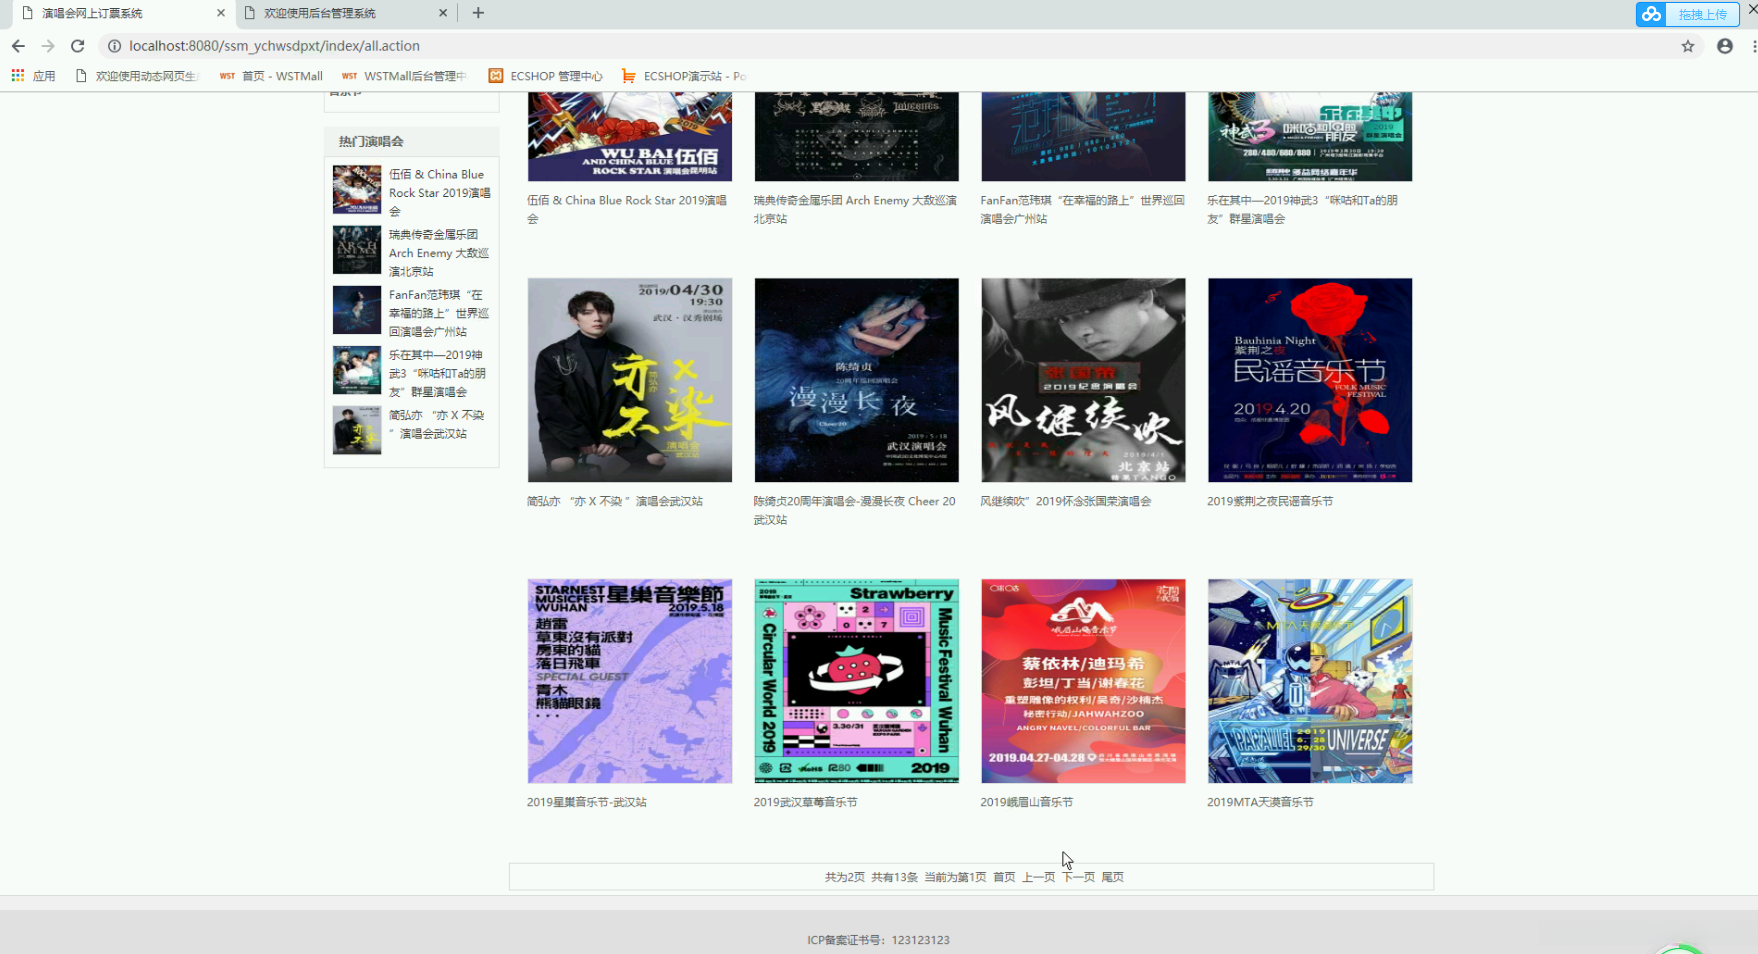Go to 下一页 next page
1758x954 pixels.
1078,877
